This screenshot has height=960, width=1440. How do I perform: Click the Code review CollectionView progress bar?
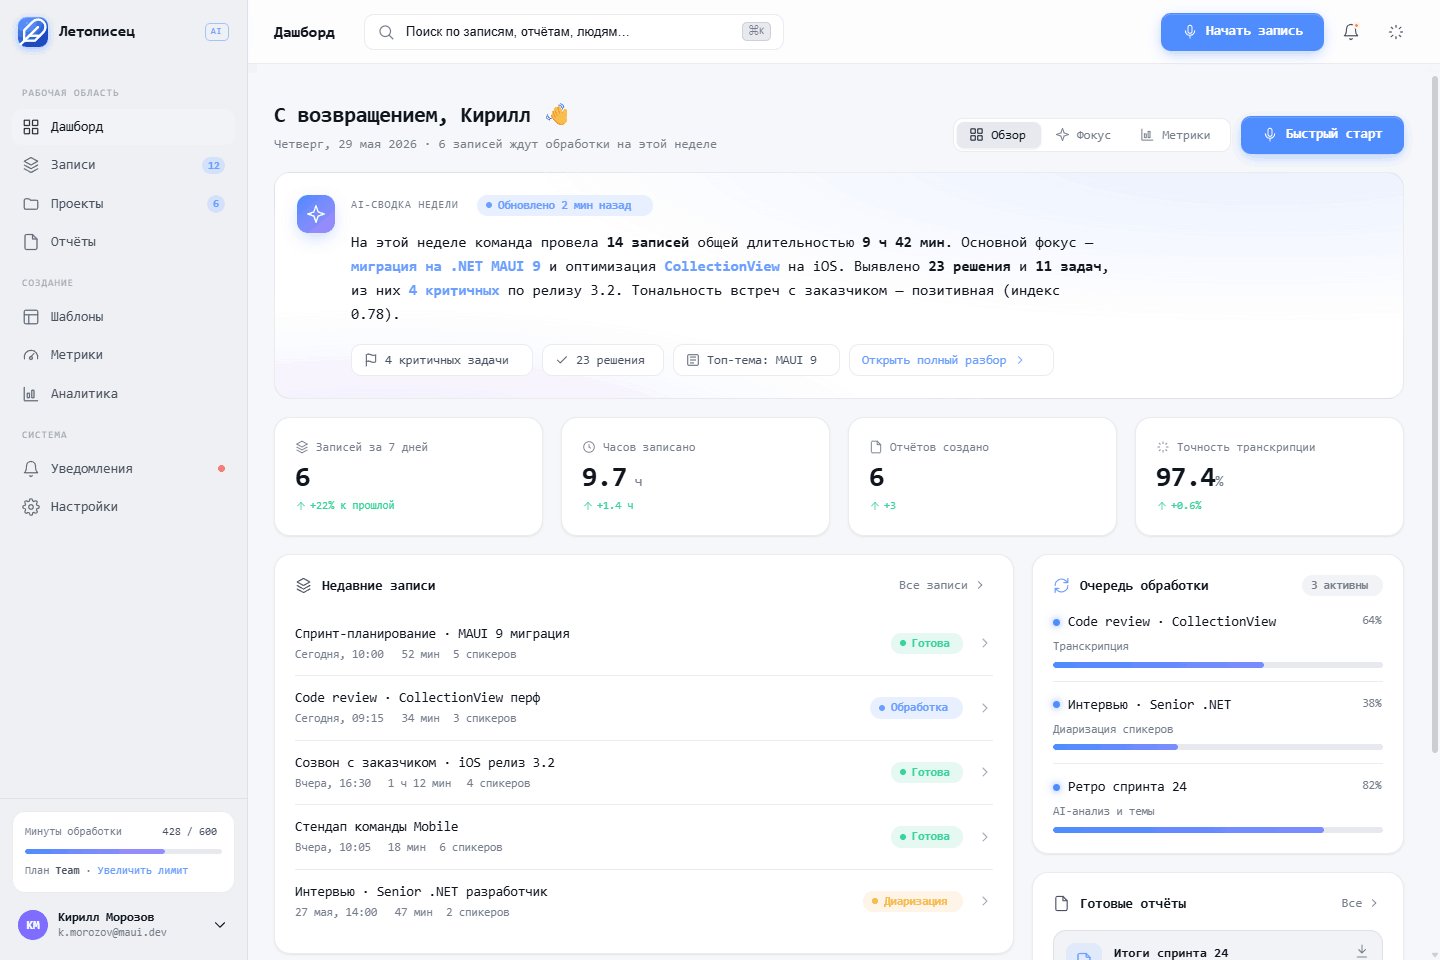point(1218,665)
